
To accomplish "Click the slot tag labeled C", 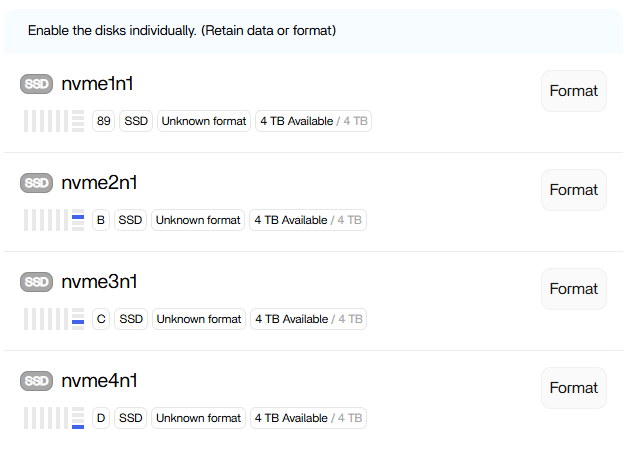I will click(x=100, y=319).
